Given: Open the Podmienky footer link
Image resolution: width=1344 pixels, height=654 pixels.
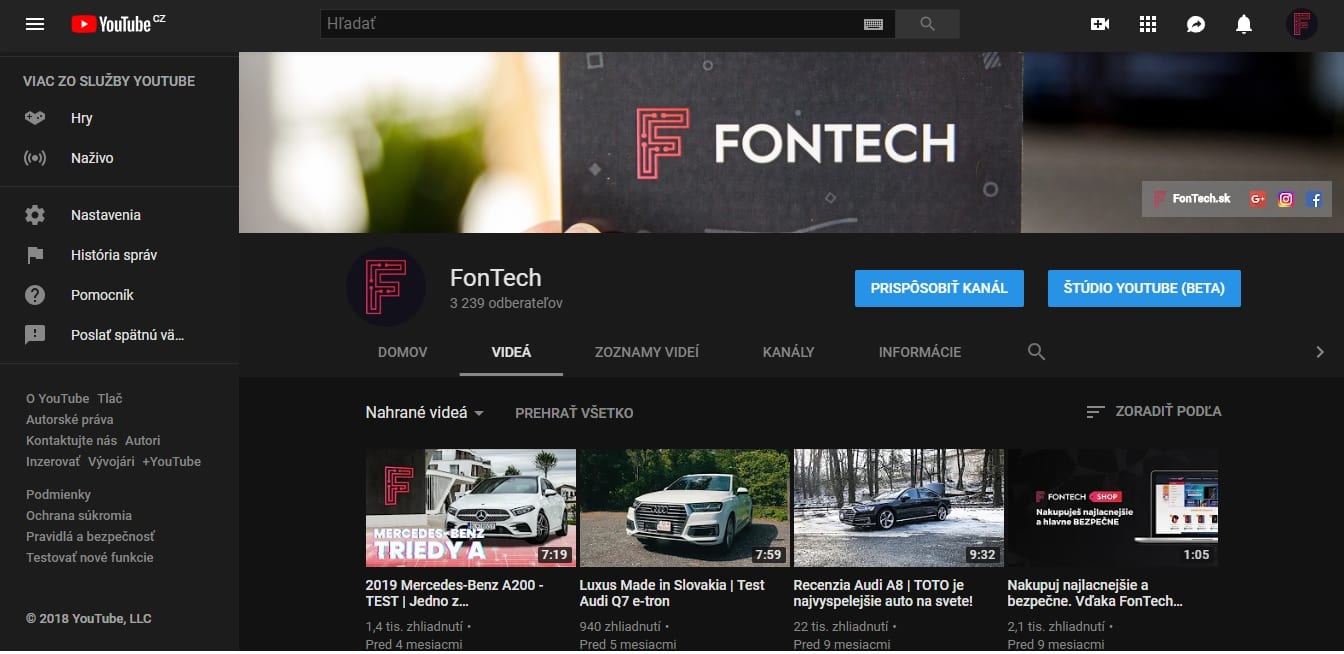Looking at the screenshot, I should (x=58, y=494).
